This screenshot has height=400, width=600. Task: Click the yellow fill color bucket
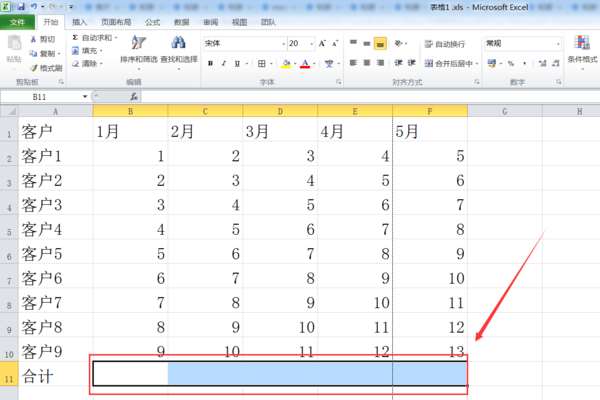pyautogui.click(x=286, y=63)
